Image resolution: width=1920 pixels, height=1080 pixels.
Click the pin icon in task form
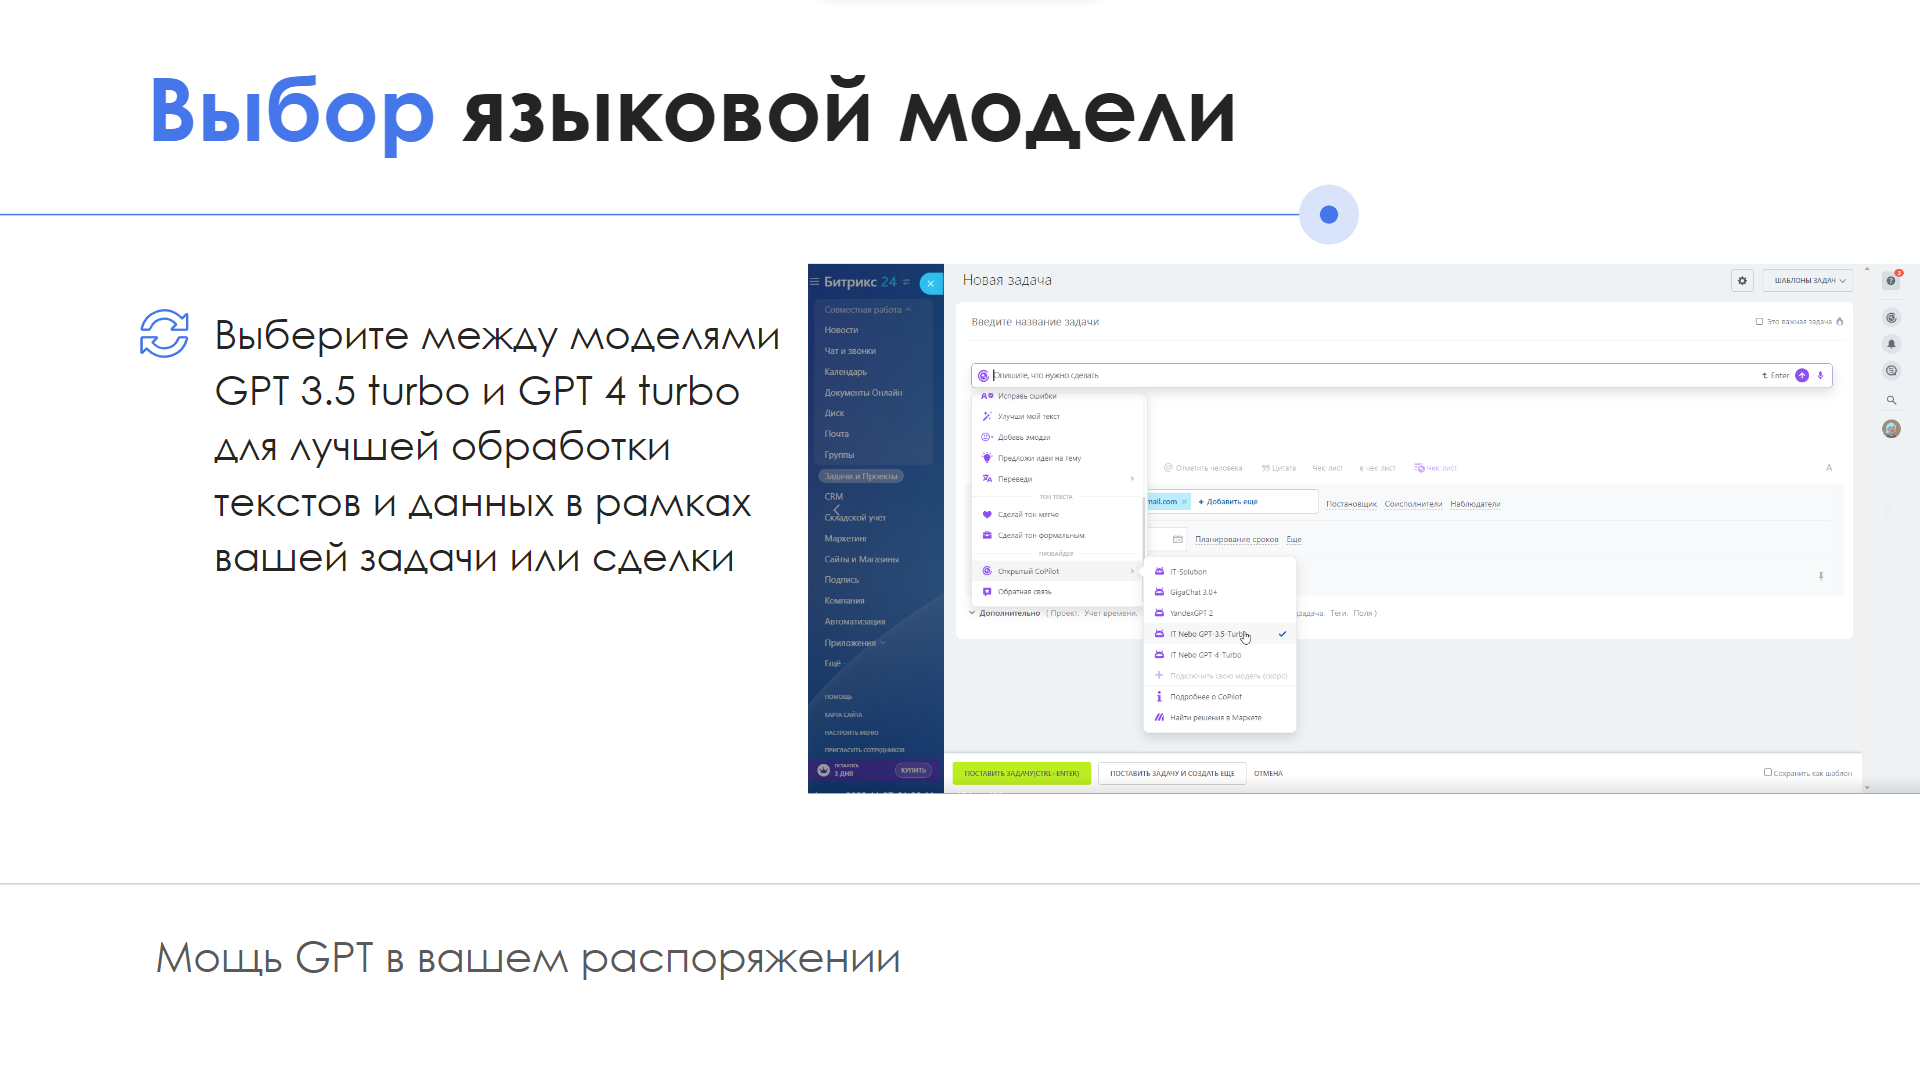pos(1821,576)
